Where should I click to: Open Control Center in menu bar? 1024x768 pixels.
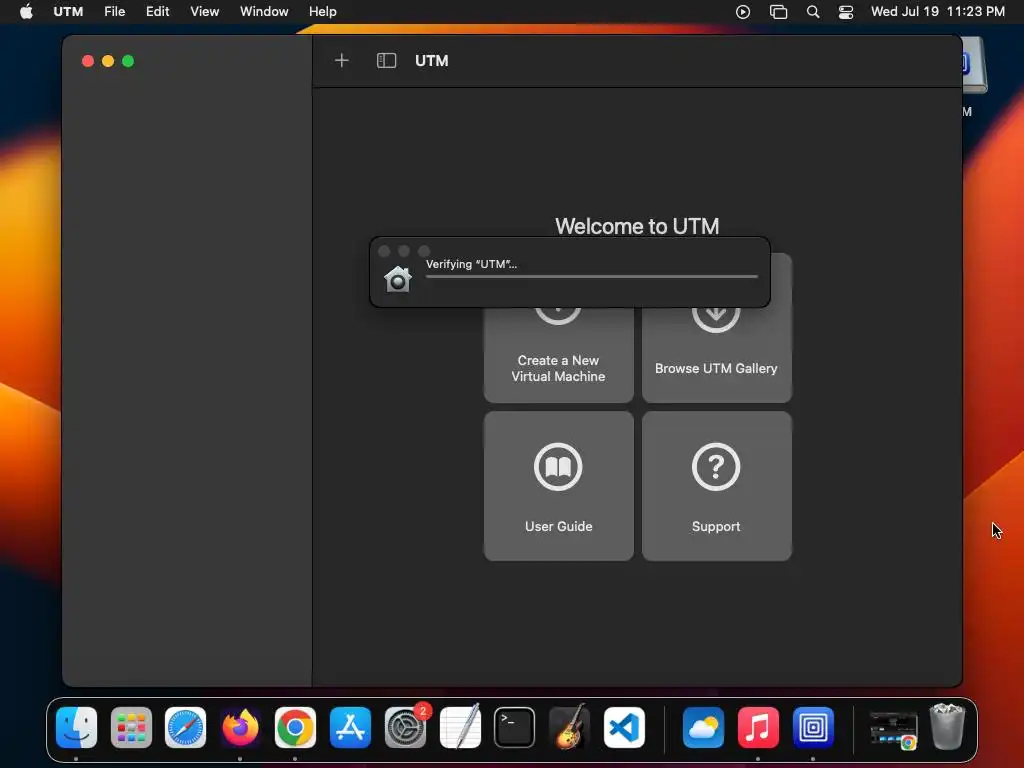coord(846,12)
